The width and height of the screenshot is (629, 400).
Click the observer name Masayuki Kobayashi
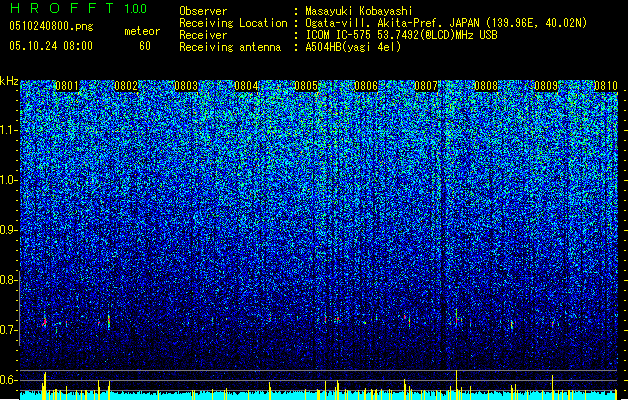(x=359, y=11)
